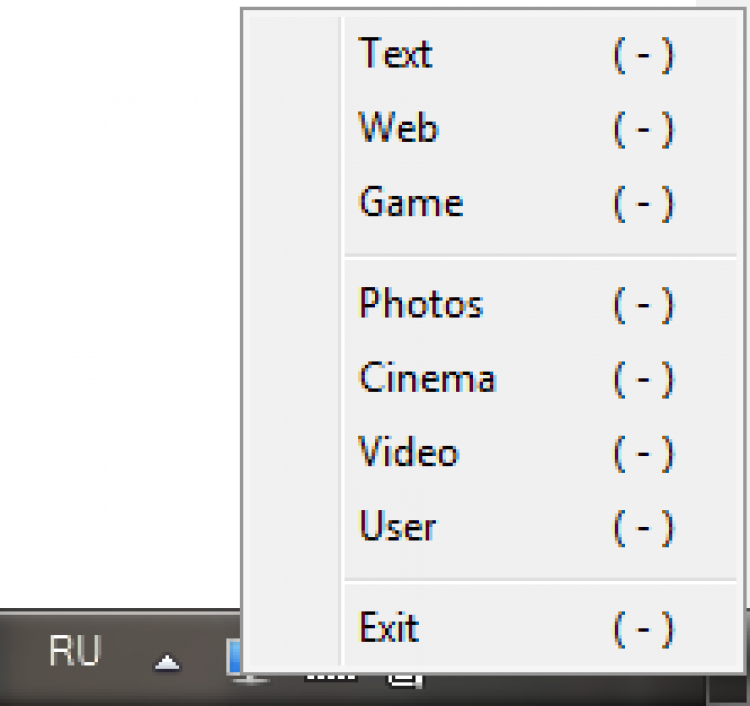Click Exit in the tray menu
750x706 pixels.
[389, 628]
